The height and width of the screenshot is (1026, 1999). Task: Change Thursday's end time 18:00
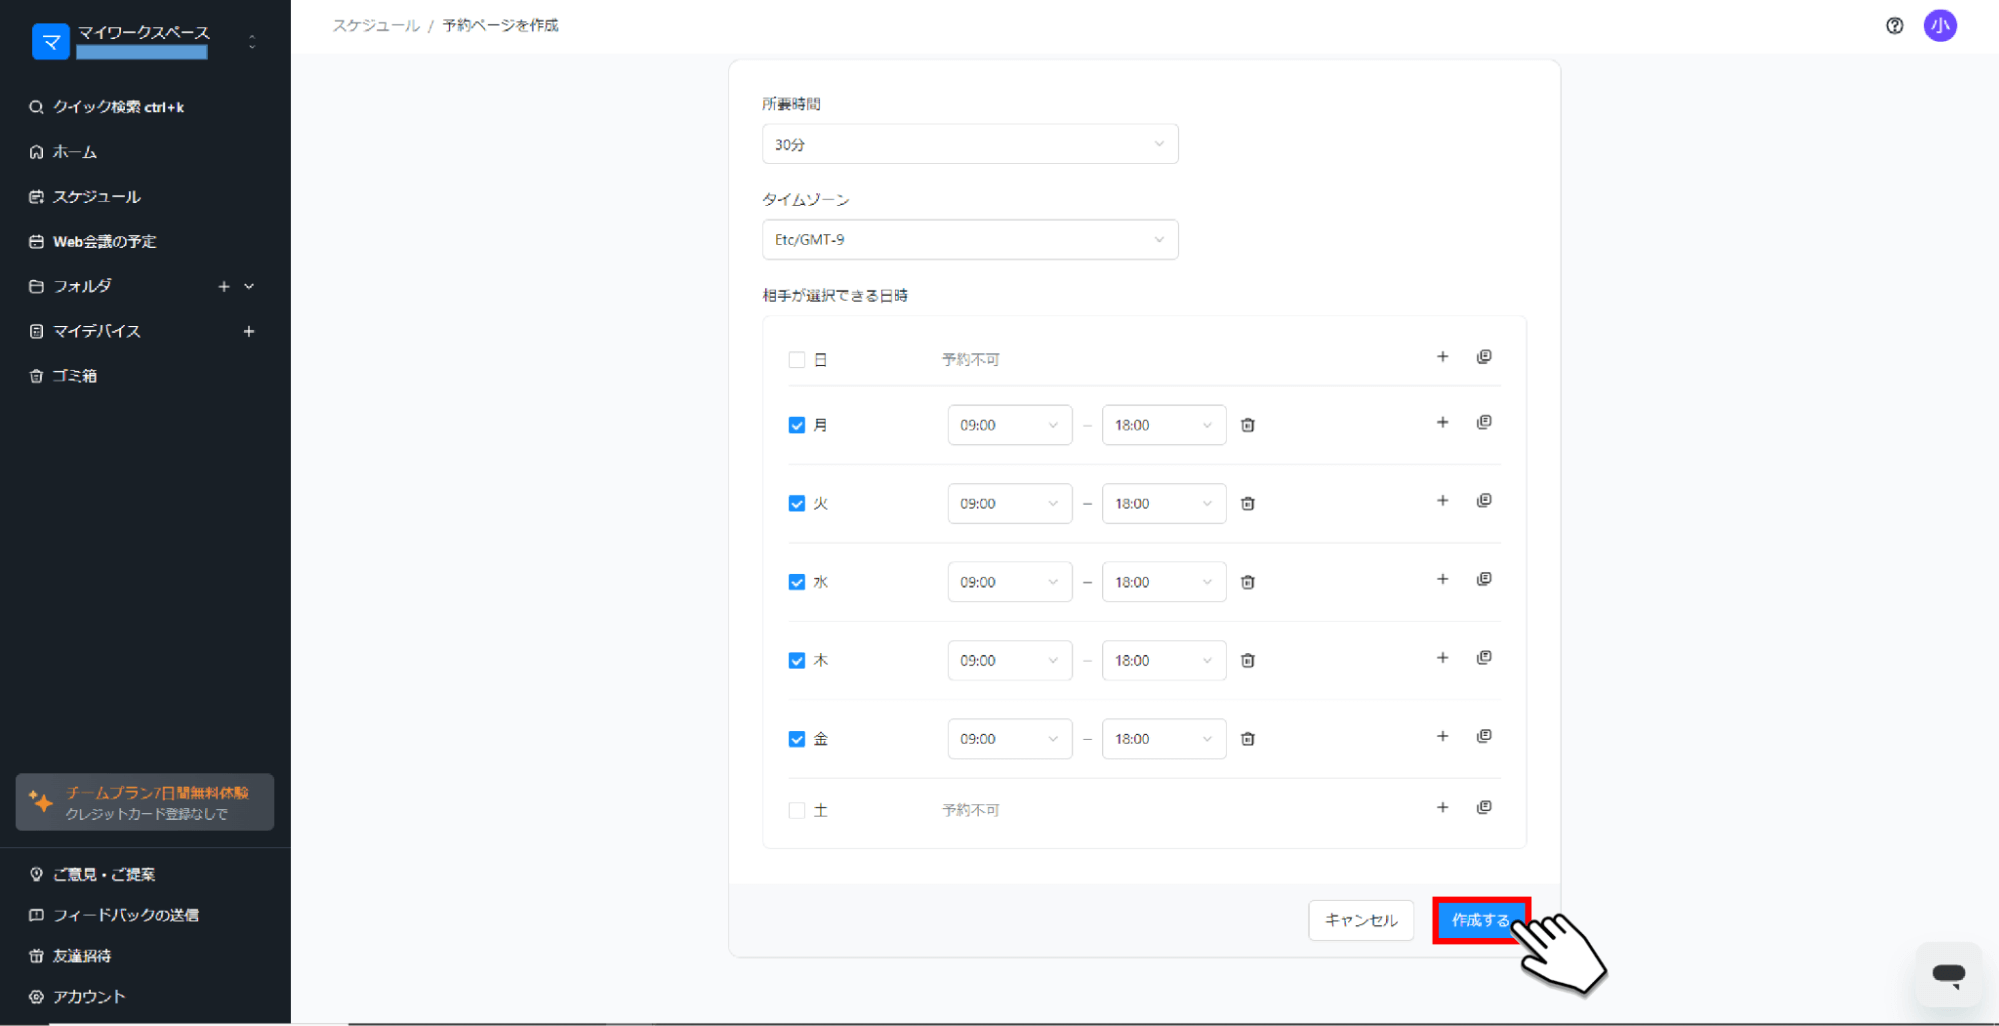1164,661
